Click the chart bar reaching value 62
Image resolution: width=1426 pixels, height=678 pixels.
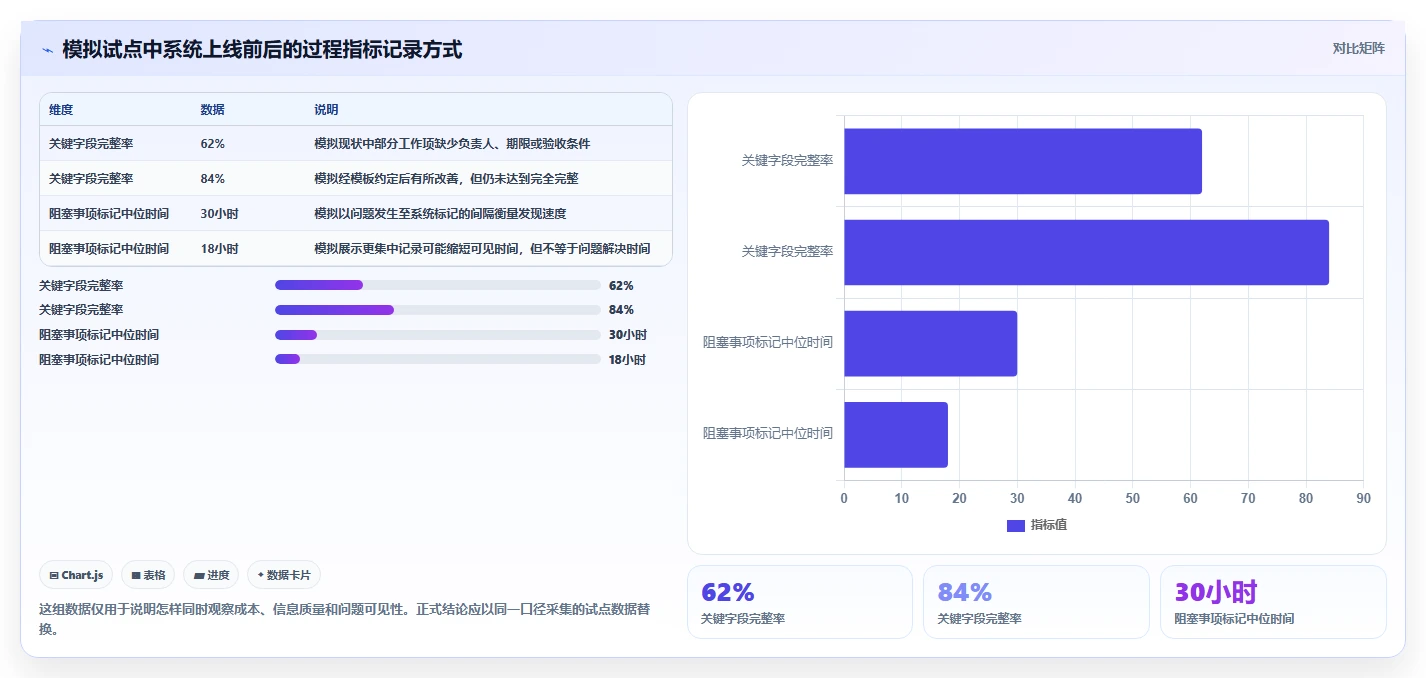coord(1023,161)
